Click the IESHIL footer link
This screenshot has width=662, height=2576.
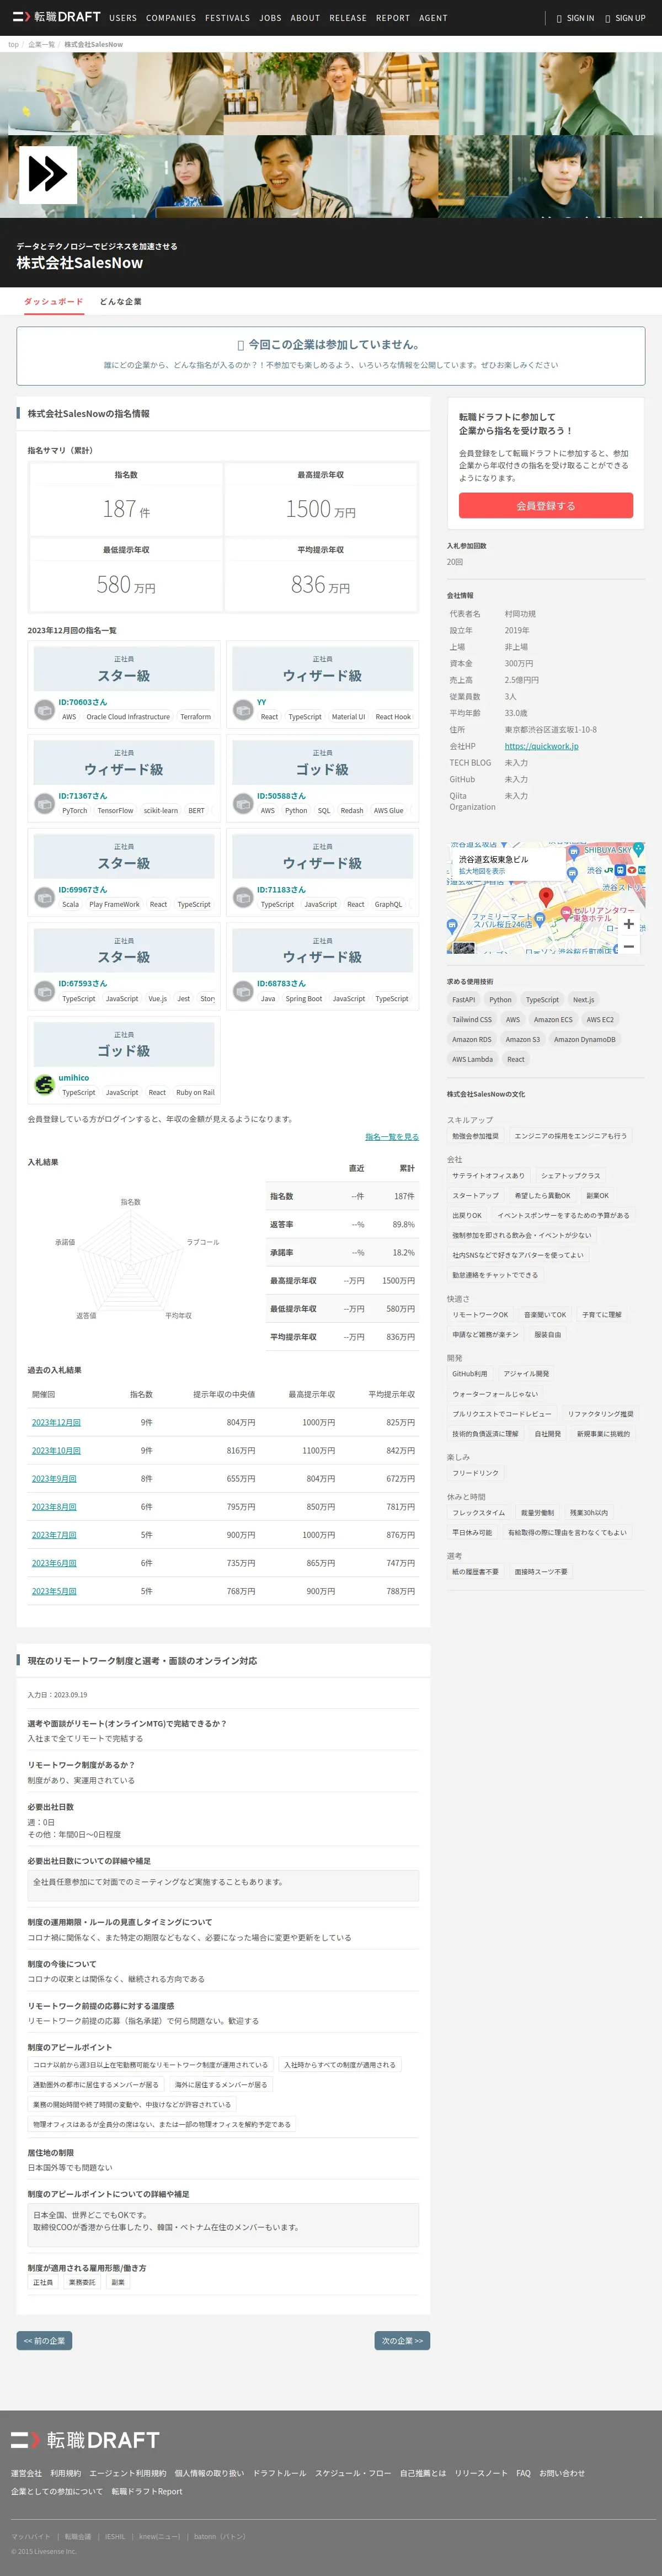(x=115, y=2536)
